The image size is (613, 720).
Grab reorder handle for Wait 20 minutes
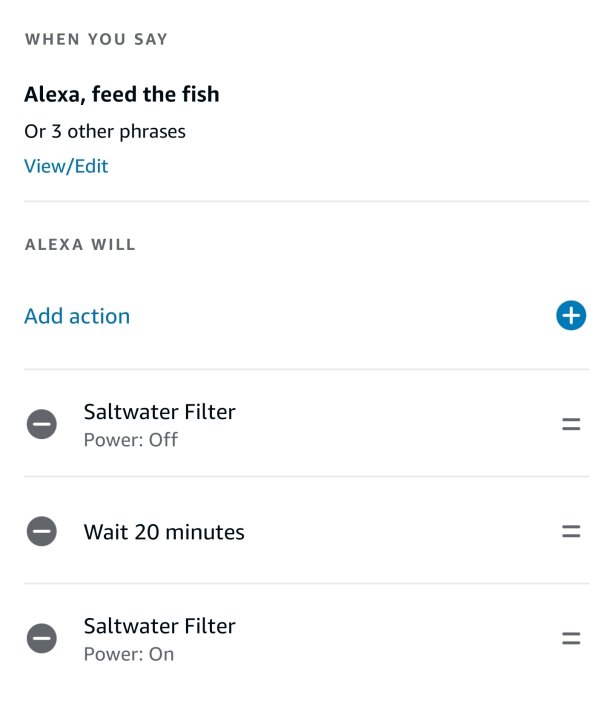[x=571, y=532]
